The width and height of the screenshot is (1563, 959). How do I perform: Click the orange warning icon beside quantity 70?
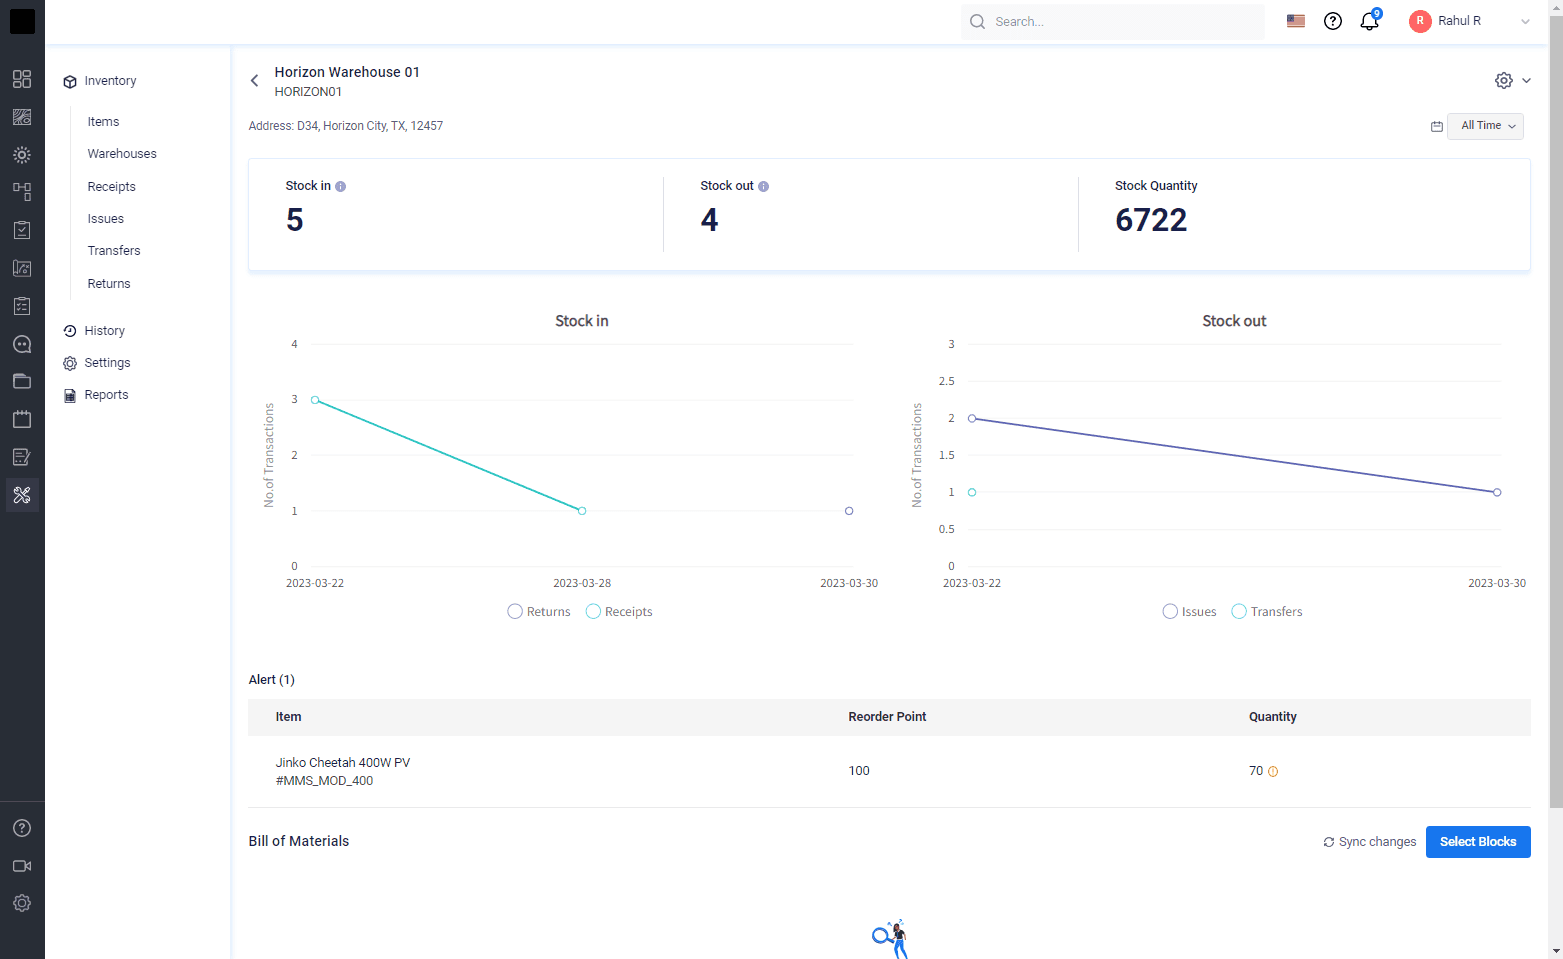(1273, 771)
